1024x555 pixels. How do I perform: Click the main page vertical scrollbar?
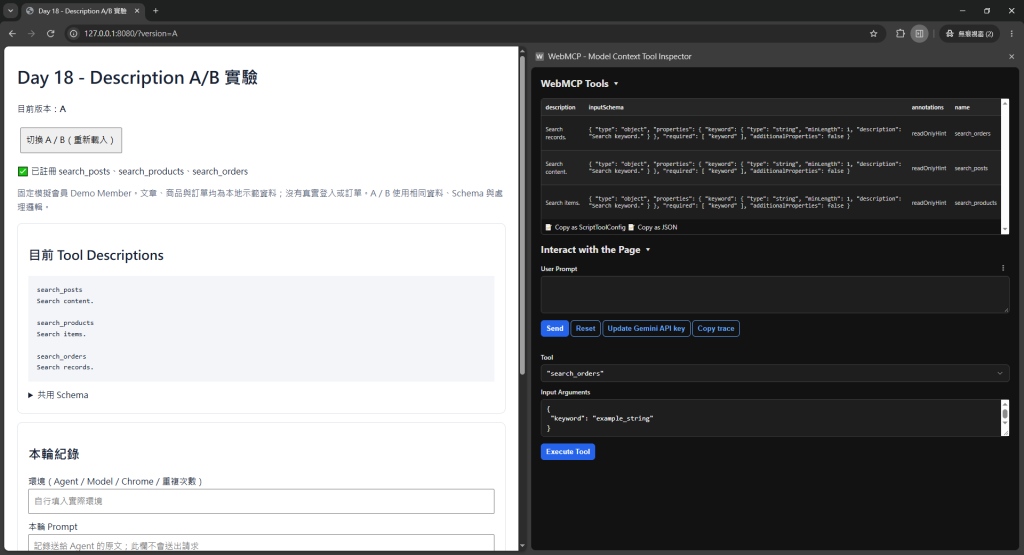point(522,215)
